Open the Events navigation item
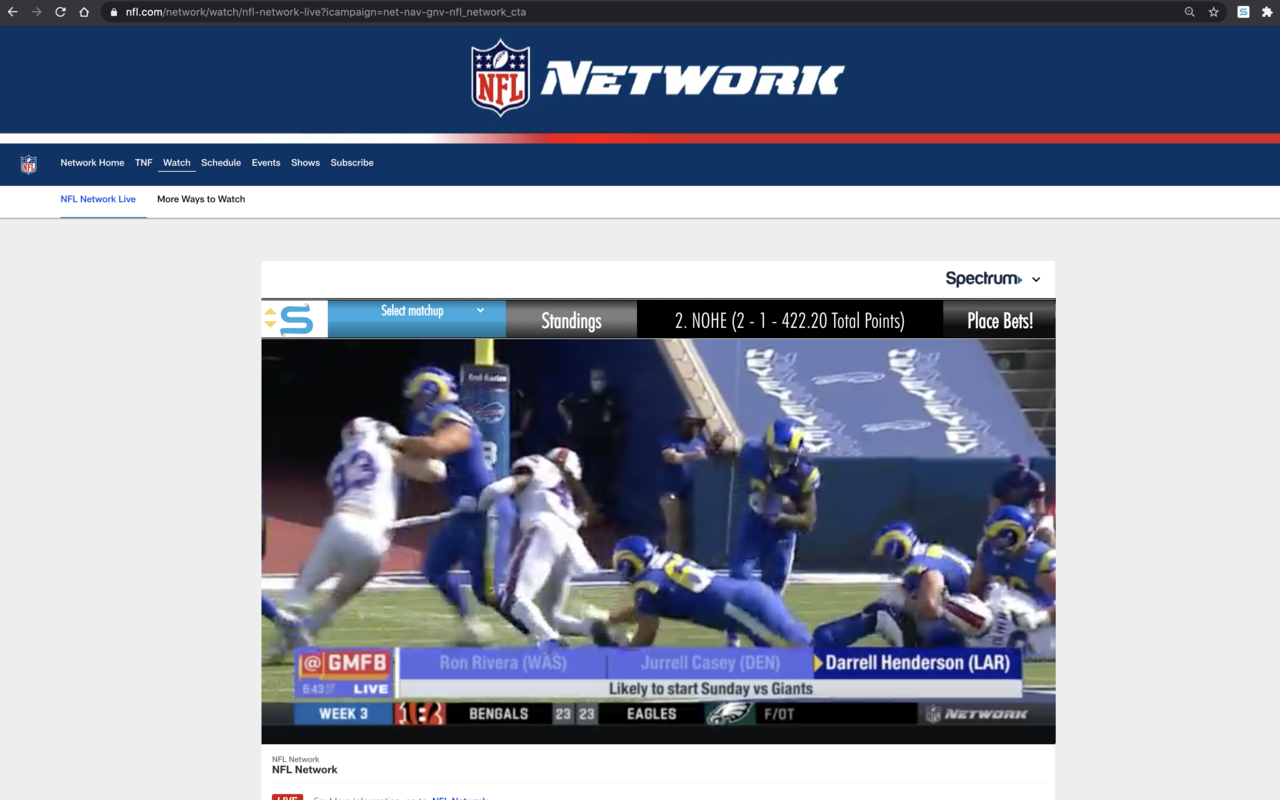The image size is (1280, 800). coord(266,163)
